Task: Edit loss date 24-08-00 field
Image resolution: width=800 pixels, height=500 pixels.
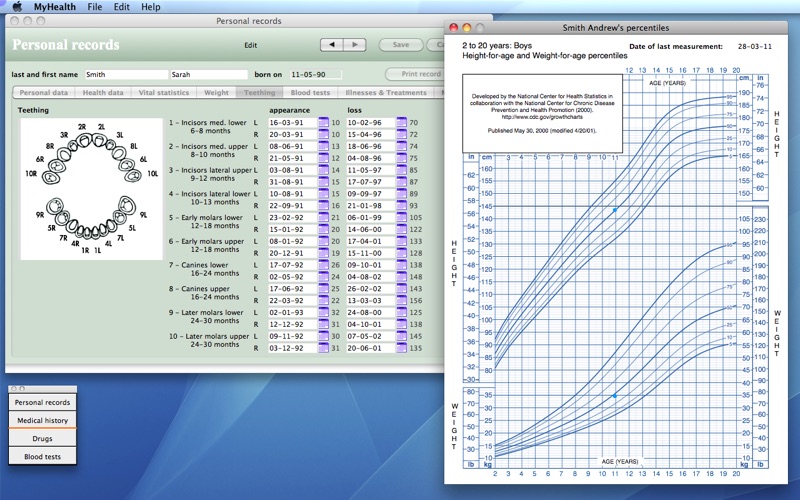Action: pos(371,312)
